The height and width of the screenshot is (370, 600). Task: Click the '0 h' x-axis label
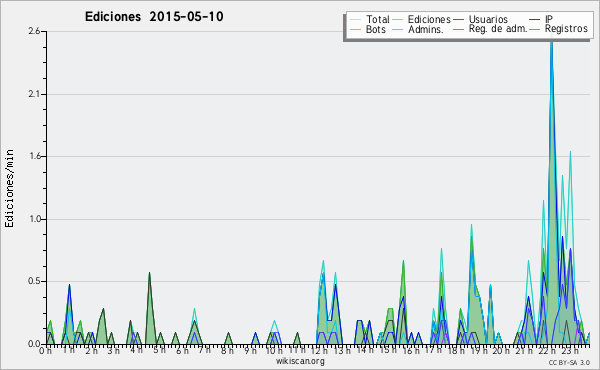(46, 350)
